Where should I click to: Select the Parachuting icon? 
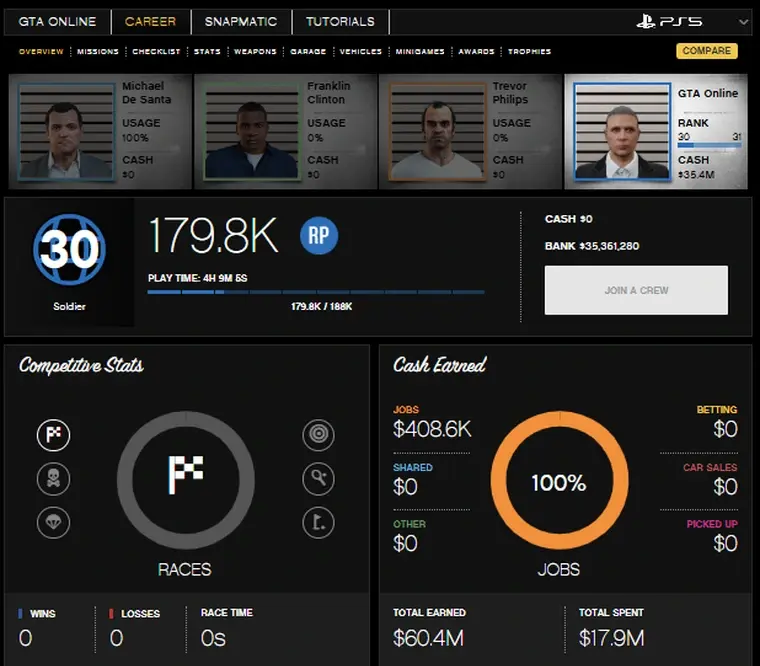[x=53, y=522]
